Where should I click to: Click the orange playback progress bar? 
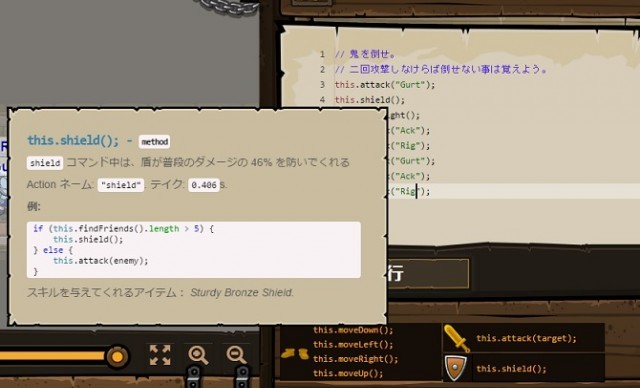[53, 356]
